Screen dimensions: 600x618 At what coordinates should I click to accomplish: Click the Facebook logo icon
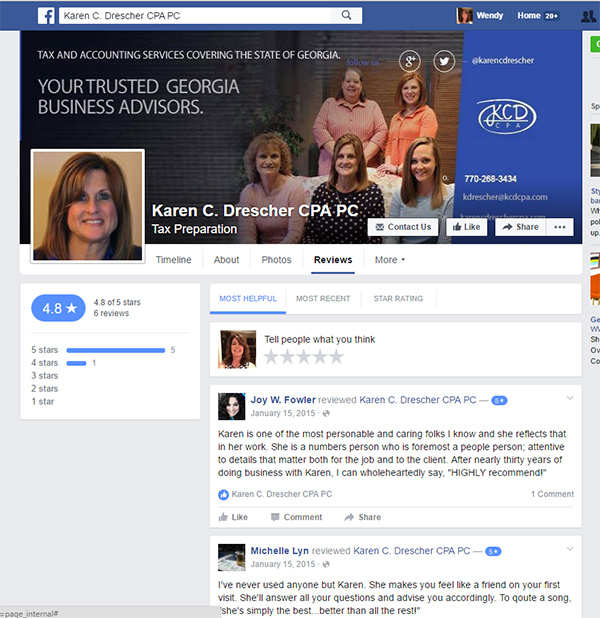(x=46, y=16)
